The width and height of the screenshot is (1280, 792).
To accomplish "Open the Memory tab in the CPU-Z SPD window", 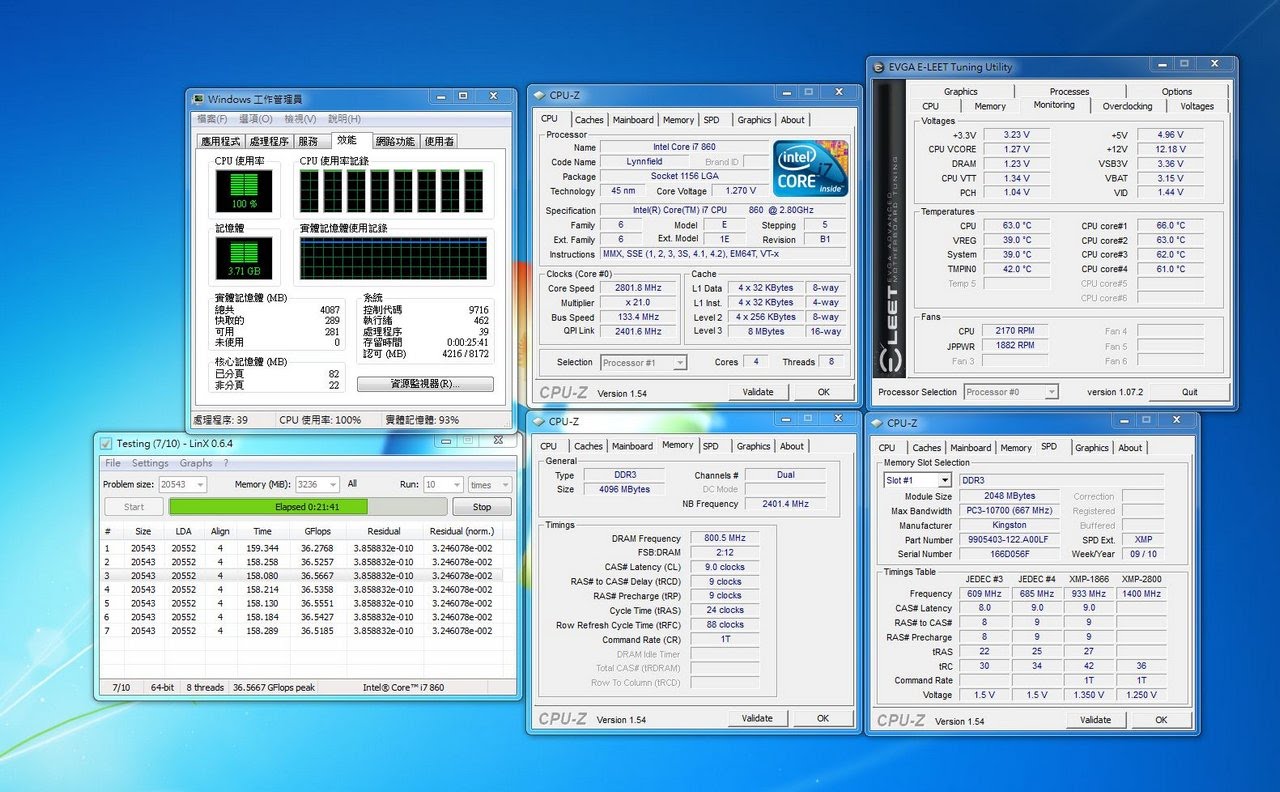I will tap(1016, 448).
